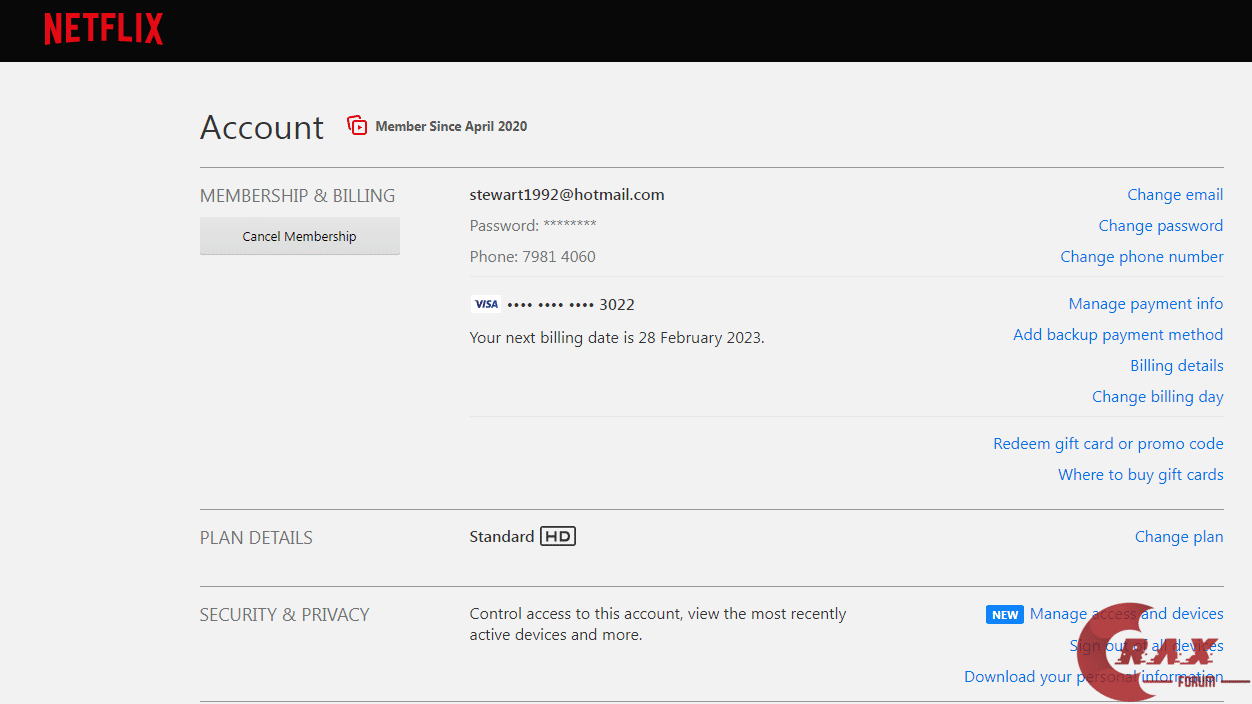Screen dimensions: 1252x704
Task: Click Redeem gift card or promo code
Action: point(1107,444)
